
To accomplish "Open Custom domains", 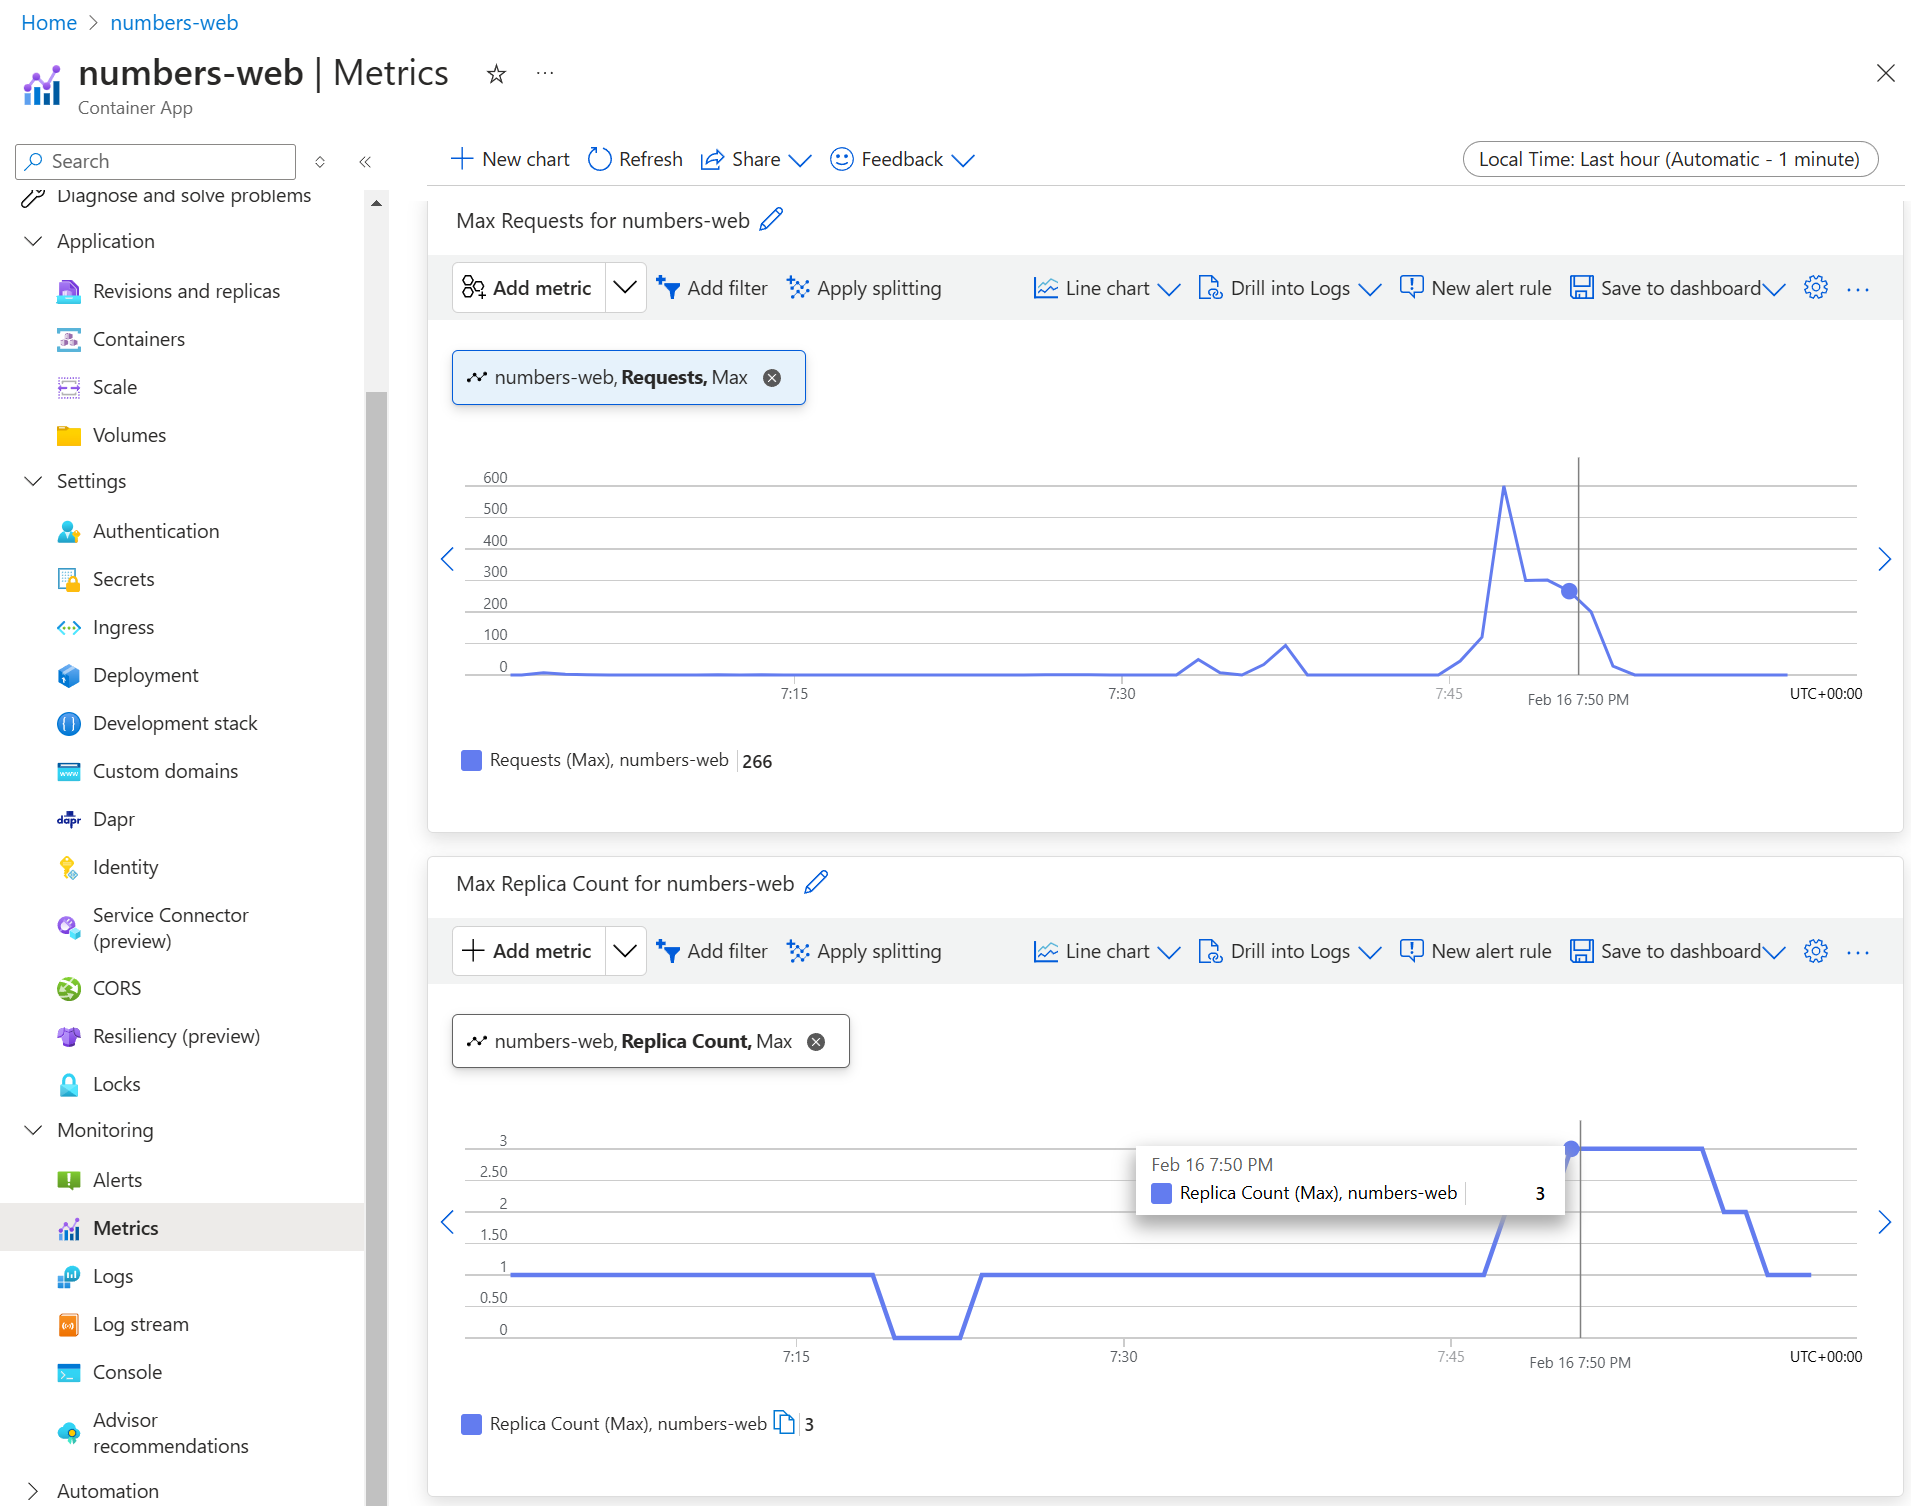I will click(x=165, y=771).
